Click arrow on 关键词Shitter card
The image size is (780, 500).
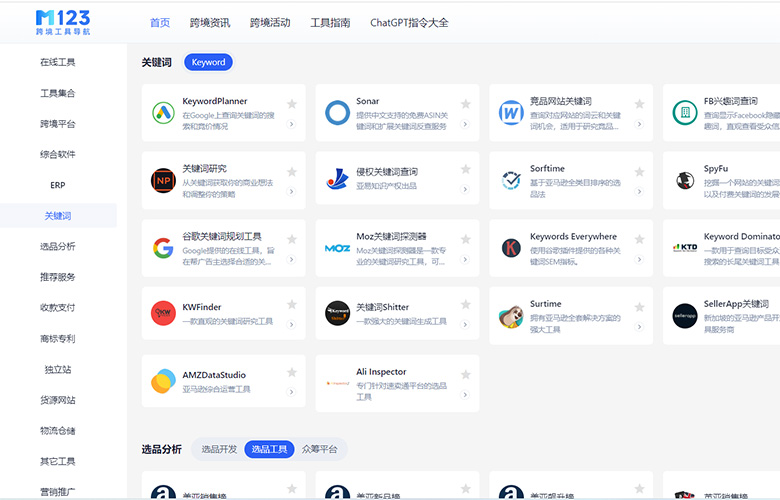click(x=465, y=324)
